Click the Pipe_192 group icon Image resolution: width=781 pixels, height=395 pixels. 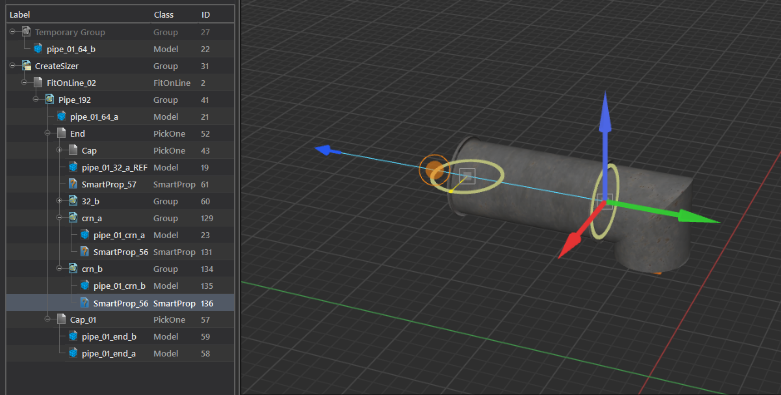[49, 100]
